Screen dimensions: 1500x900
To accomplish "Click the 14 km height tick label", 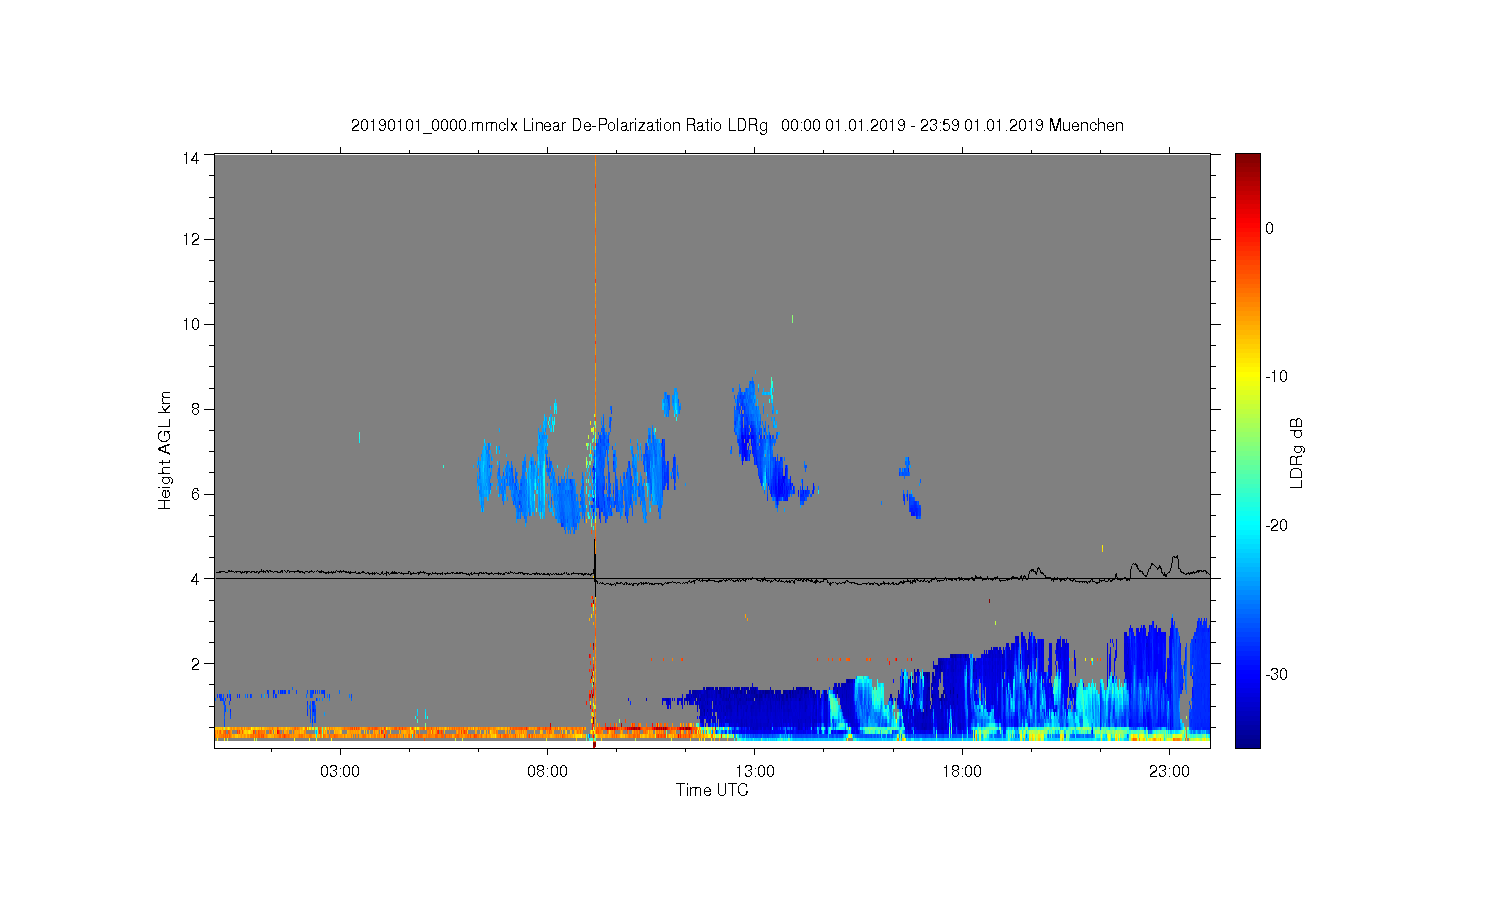I will click(191, 157).
